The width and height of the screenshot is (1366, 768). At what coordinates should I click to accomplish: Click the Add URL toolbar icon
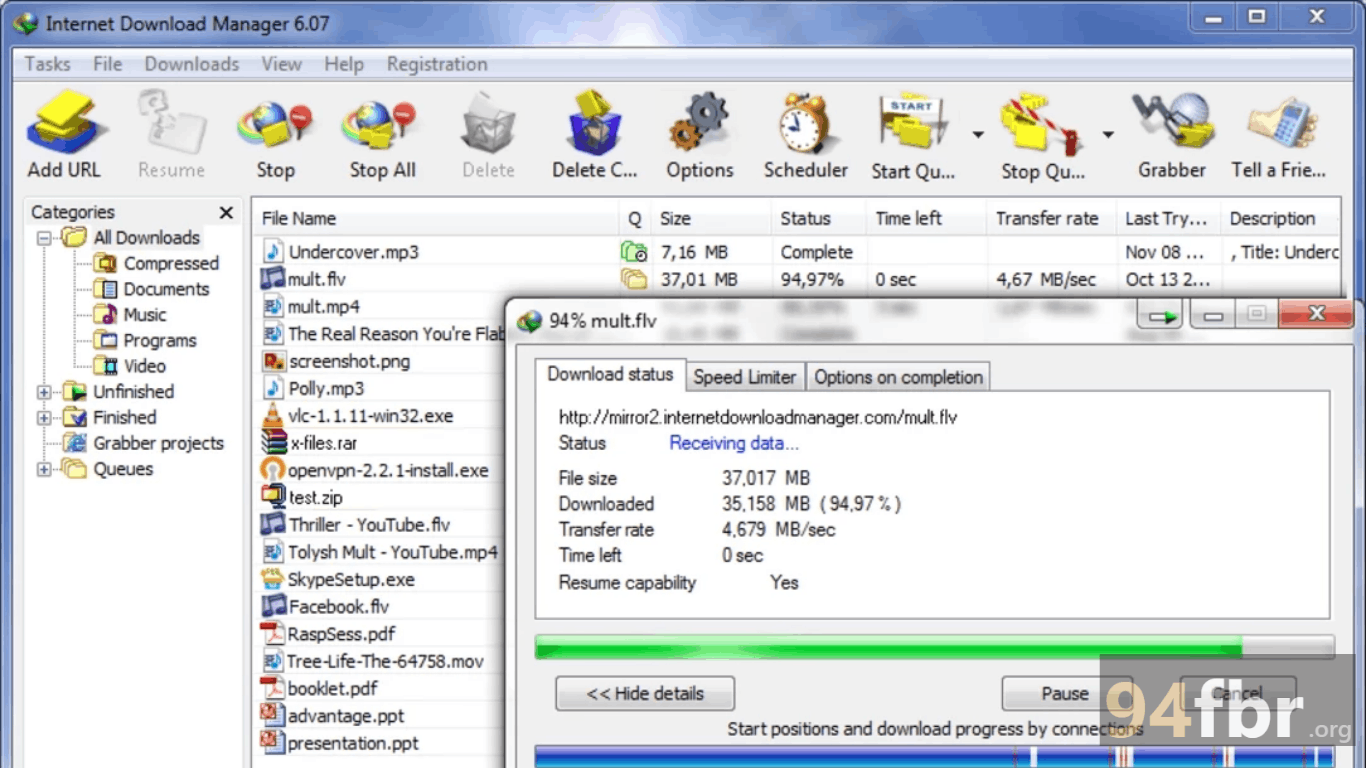coord(64,123)
